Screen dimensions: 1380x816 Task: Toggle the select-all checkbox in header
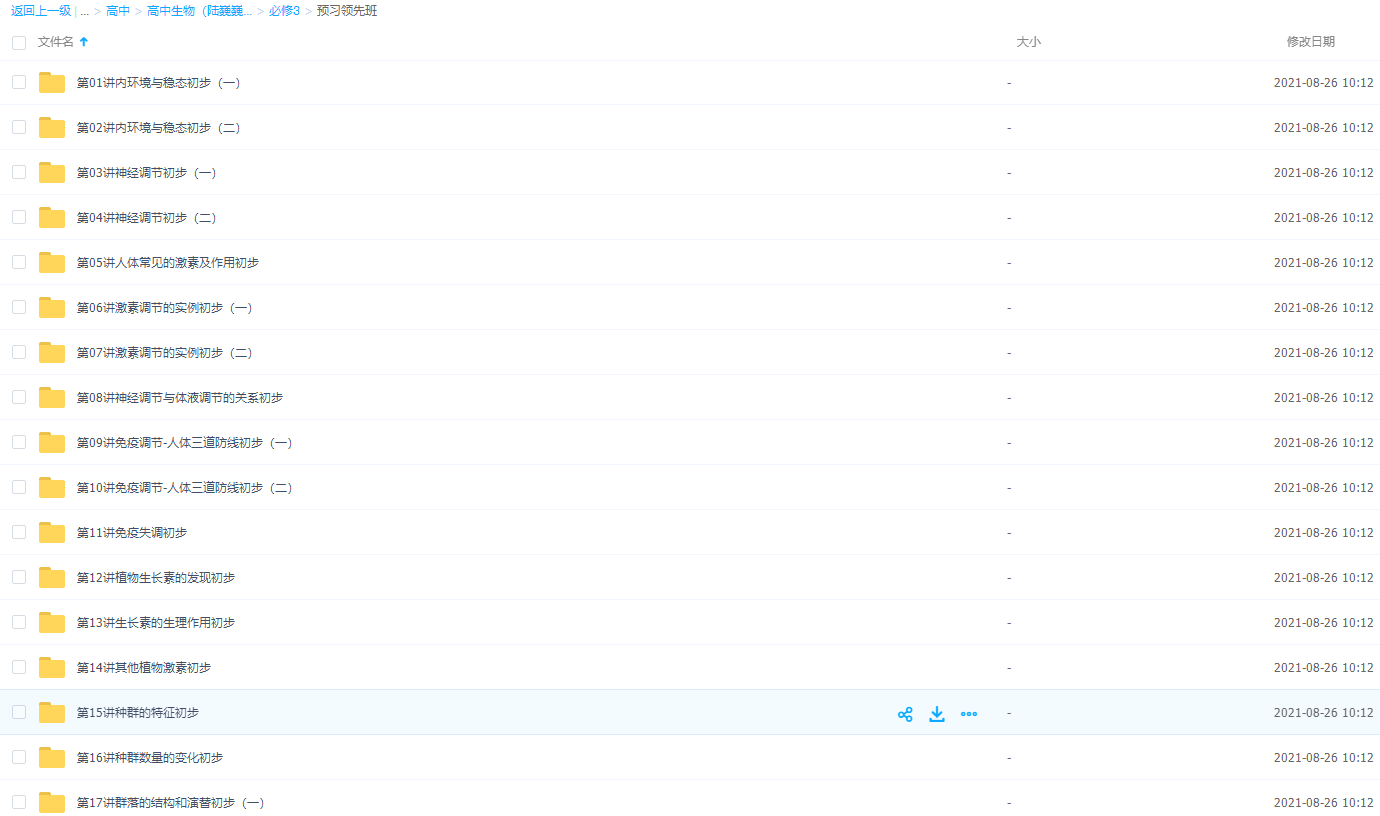pyautogui.click(x=19, y=43)
